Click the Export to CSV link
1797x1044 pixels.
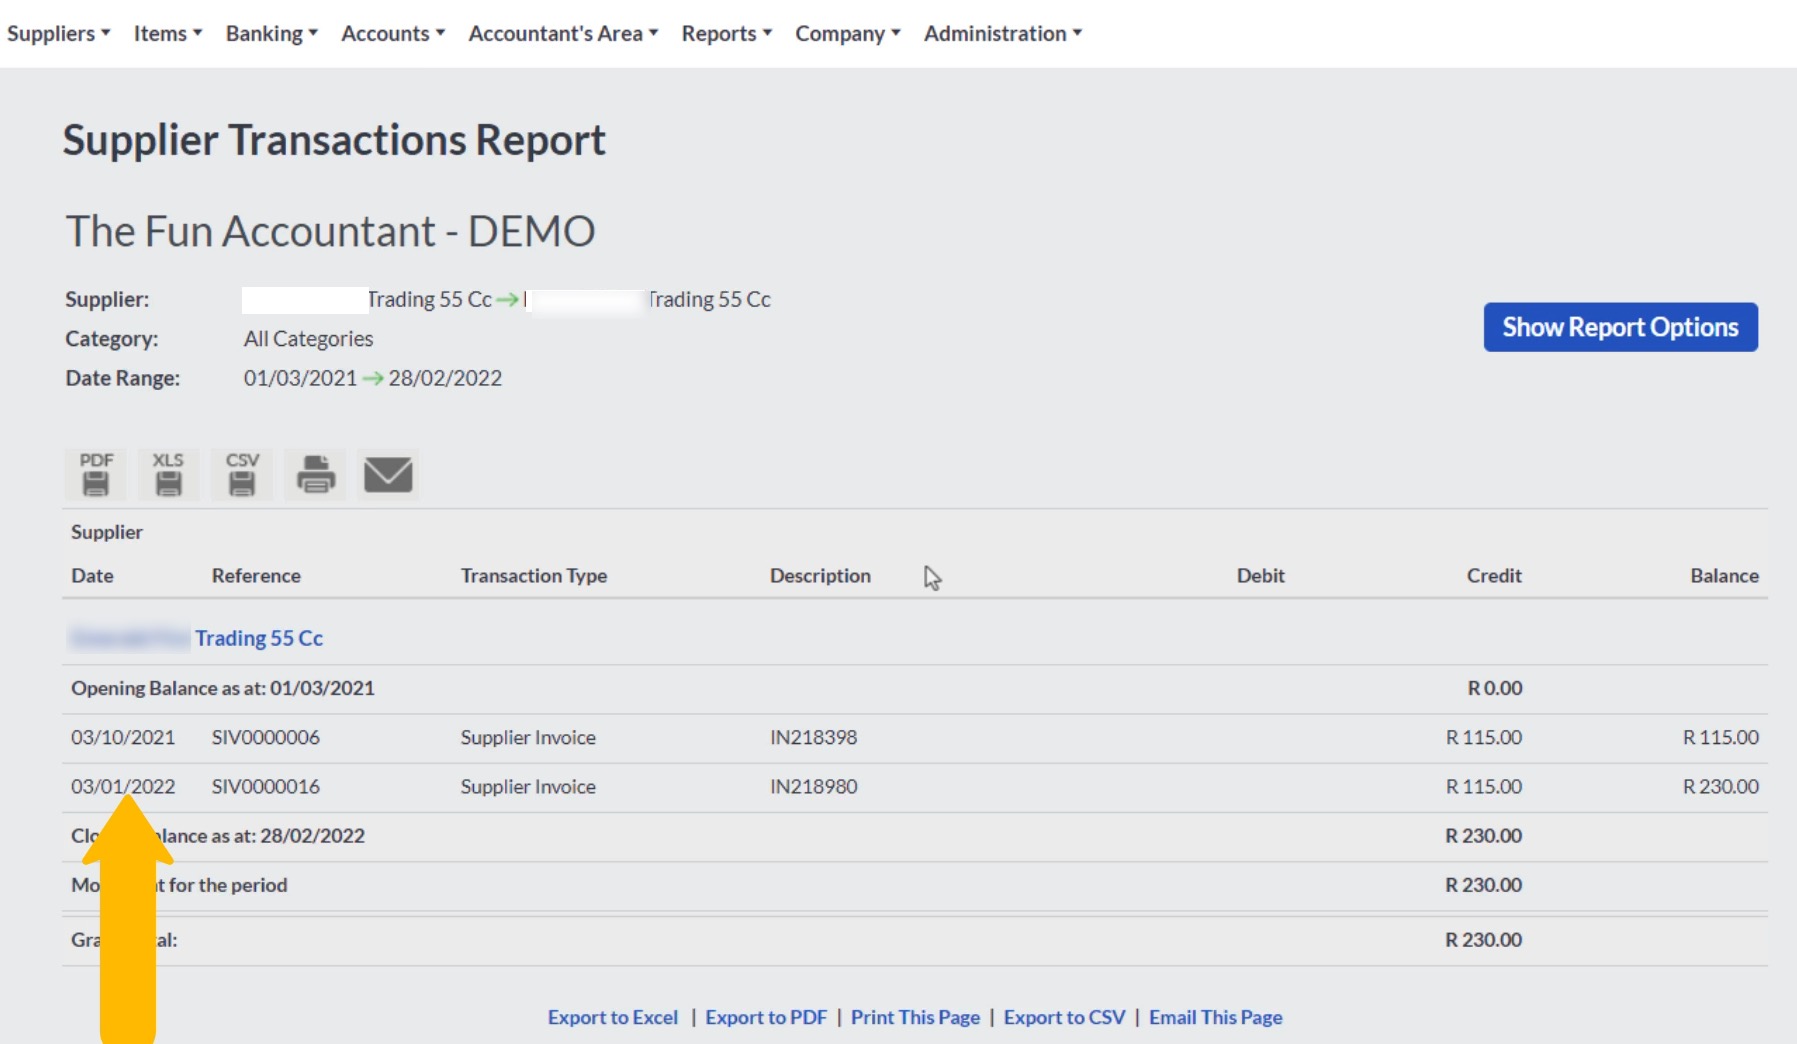tap(1064, 1017)
